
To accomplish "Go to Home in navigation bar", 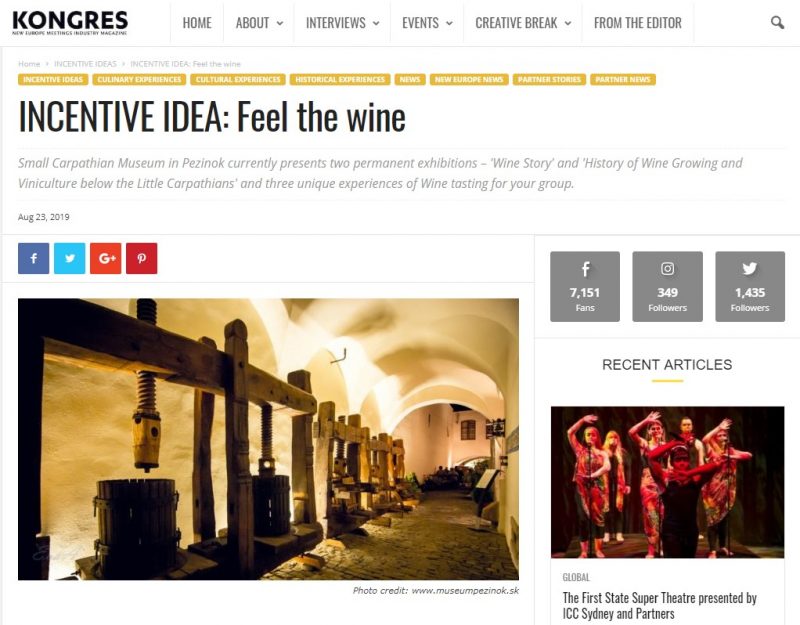I will point(197,23).
